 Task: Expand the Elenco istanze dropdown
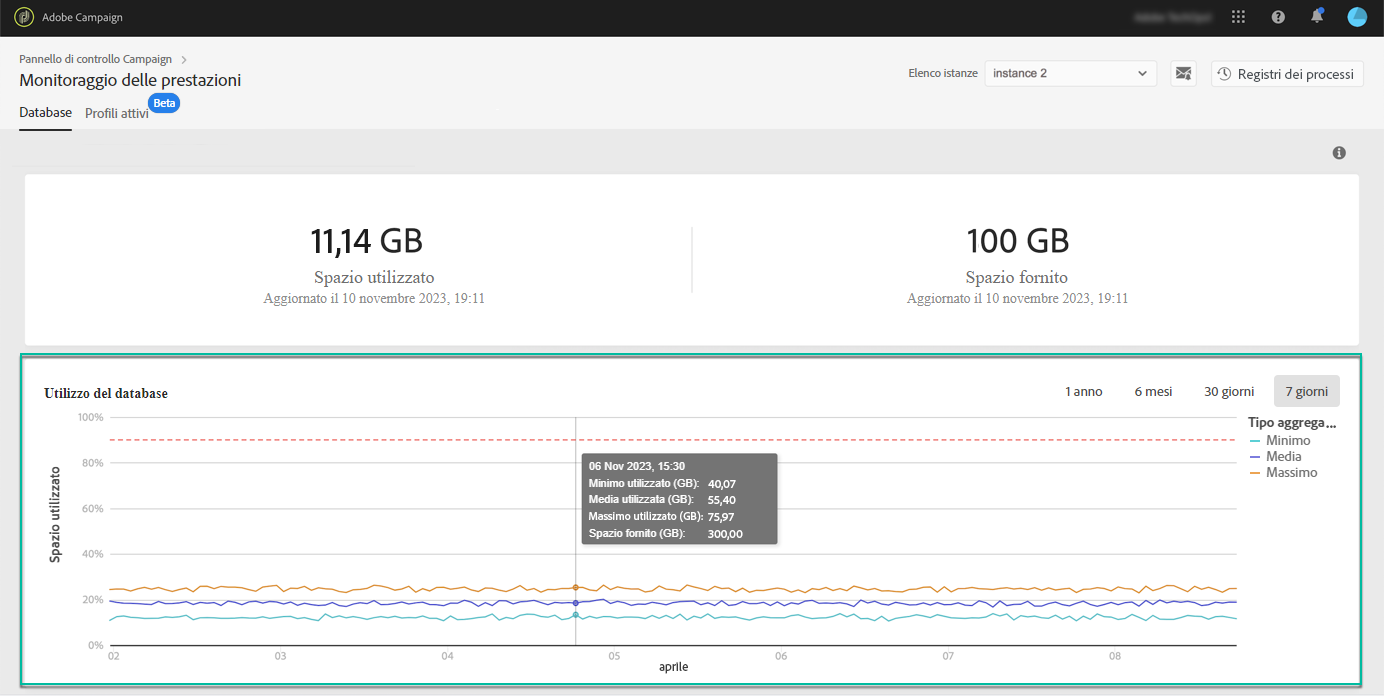1071,74
